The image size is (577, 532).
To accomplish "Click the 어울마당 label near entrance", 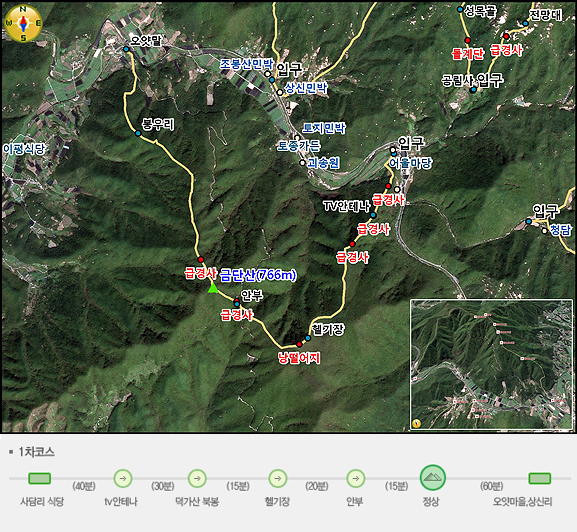I will (411, 163).
